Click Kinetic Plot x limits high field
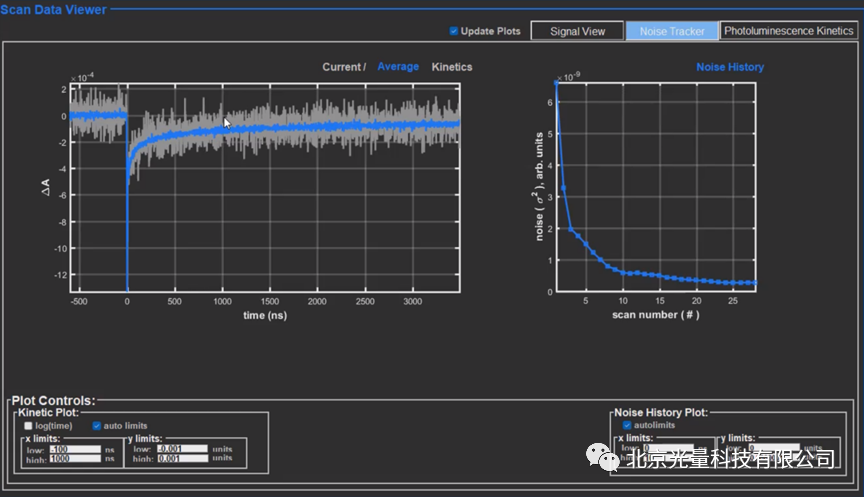Image resolution: width=864 pixels, height=497 pixels. coord(75,458)
